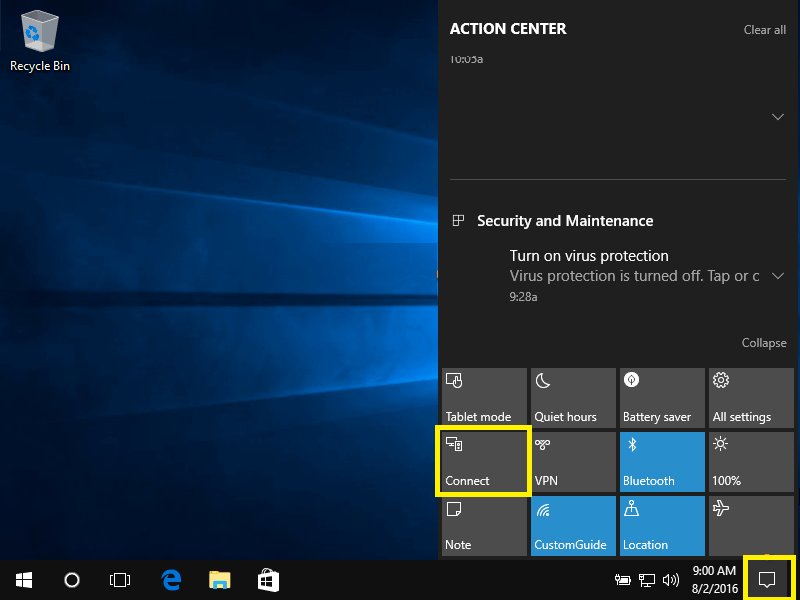Expand the notification with the chevron arrow
Viewport: 800px width, 600px height.
pos(778,117)
